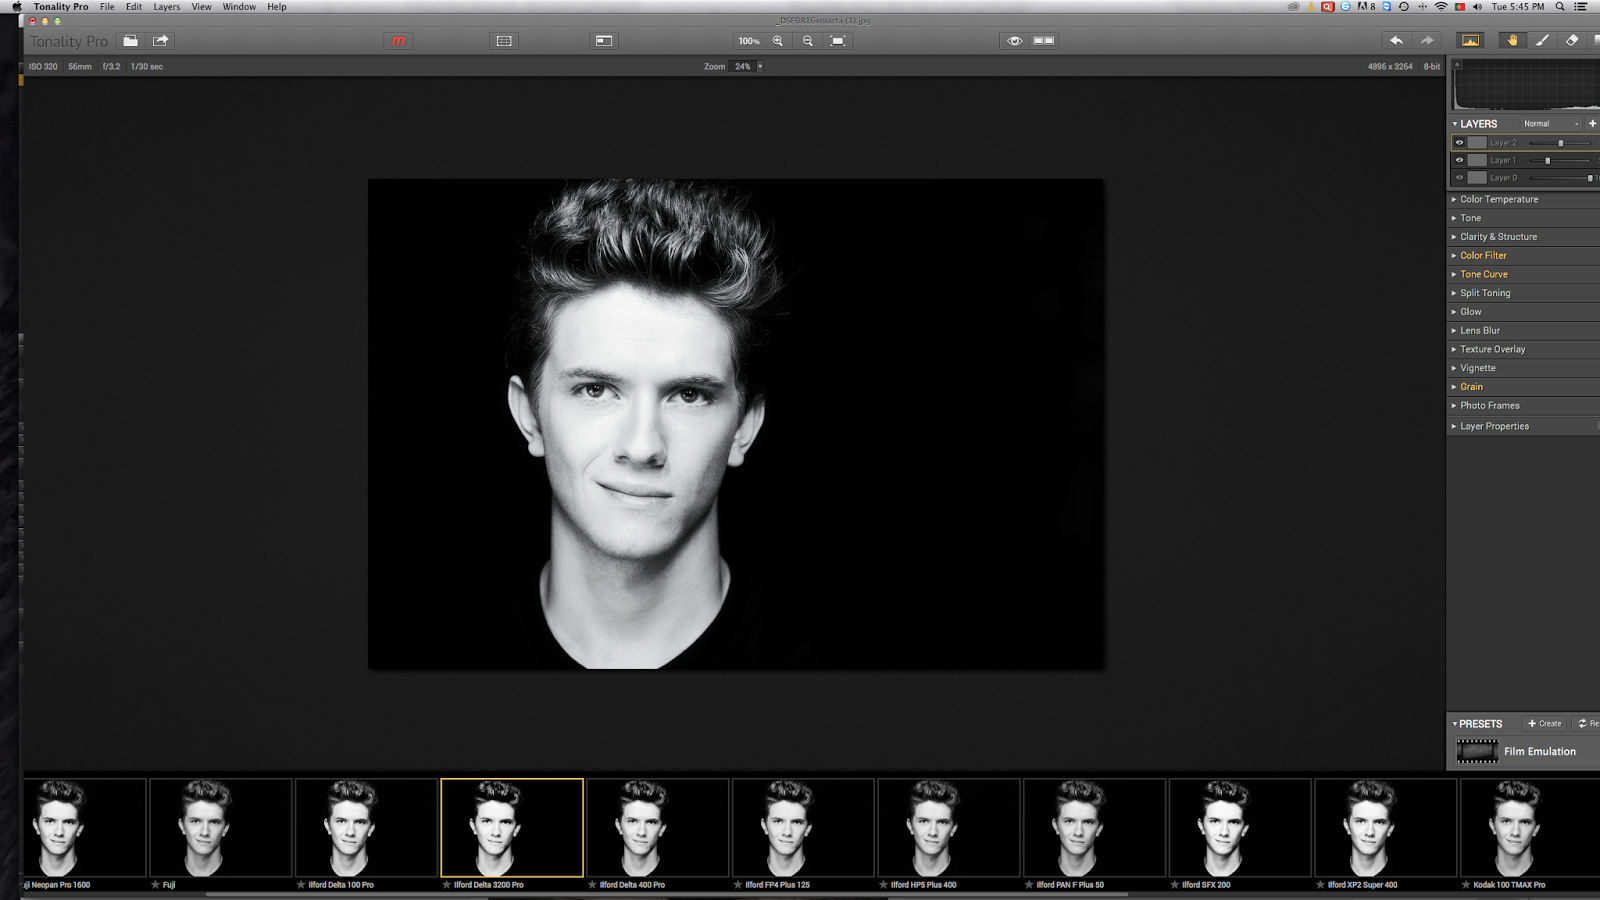
Task: Select the hand pan tool
Action: coord(1512,41)
